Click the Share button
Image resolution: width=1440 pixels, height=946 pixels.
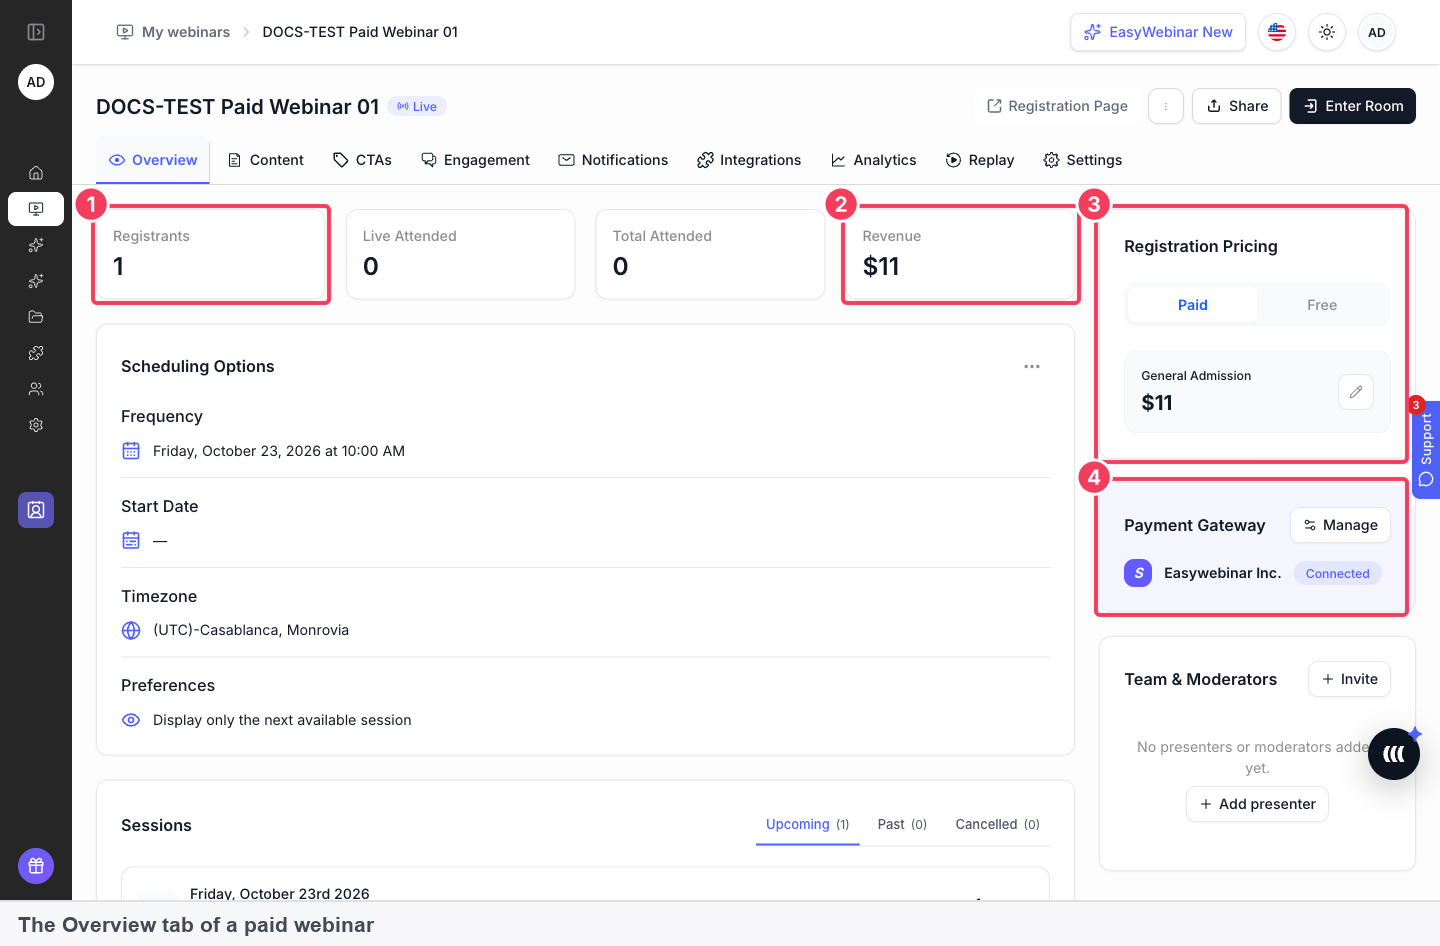click(x=1237, y=106)
